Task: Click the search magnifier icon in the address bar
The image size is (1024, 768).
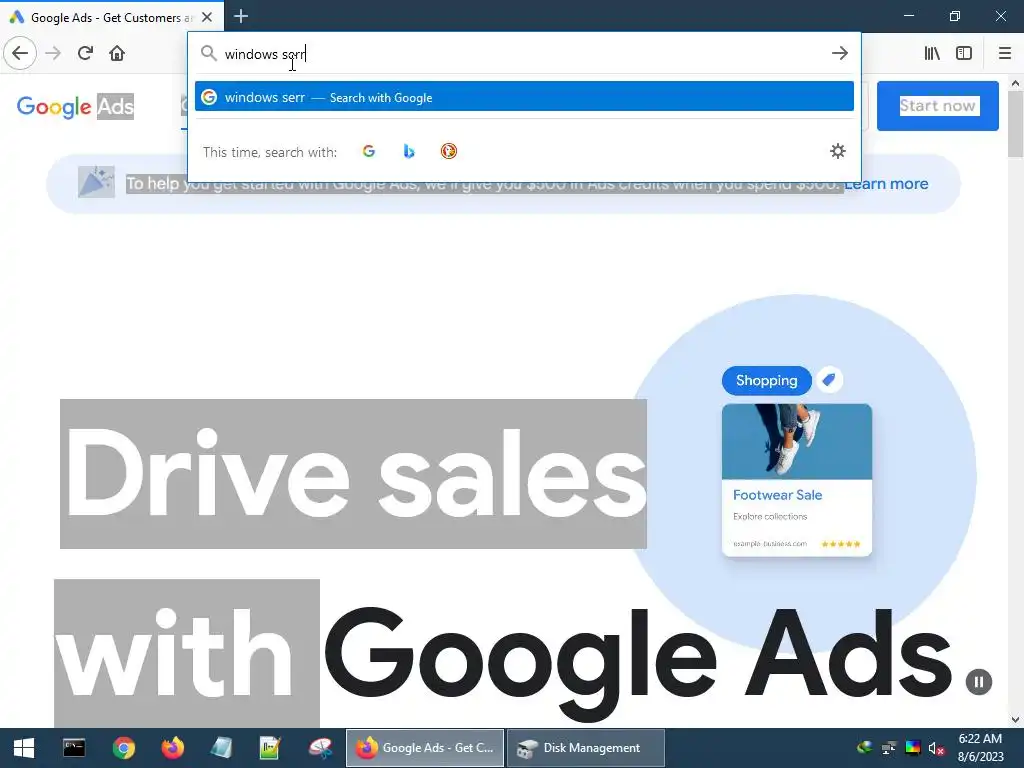Action: (x=208, y=53)
